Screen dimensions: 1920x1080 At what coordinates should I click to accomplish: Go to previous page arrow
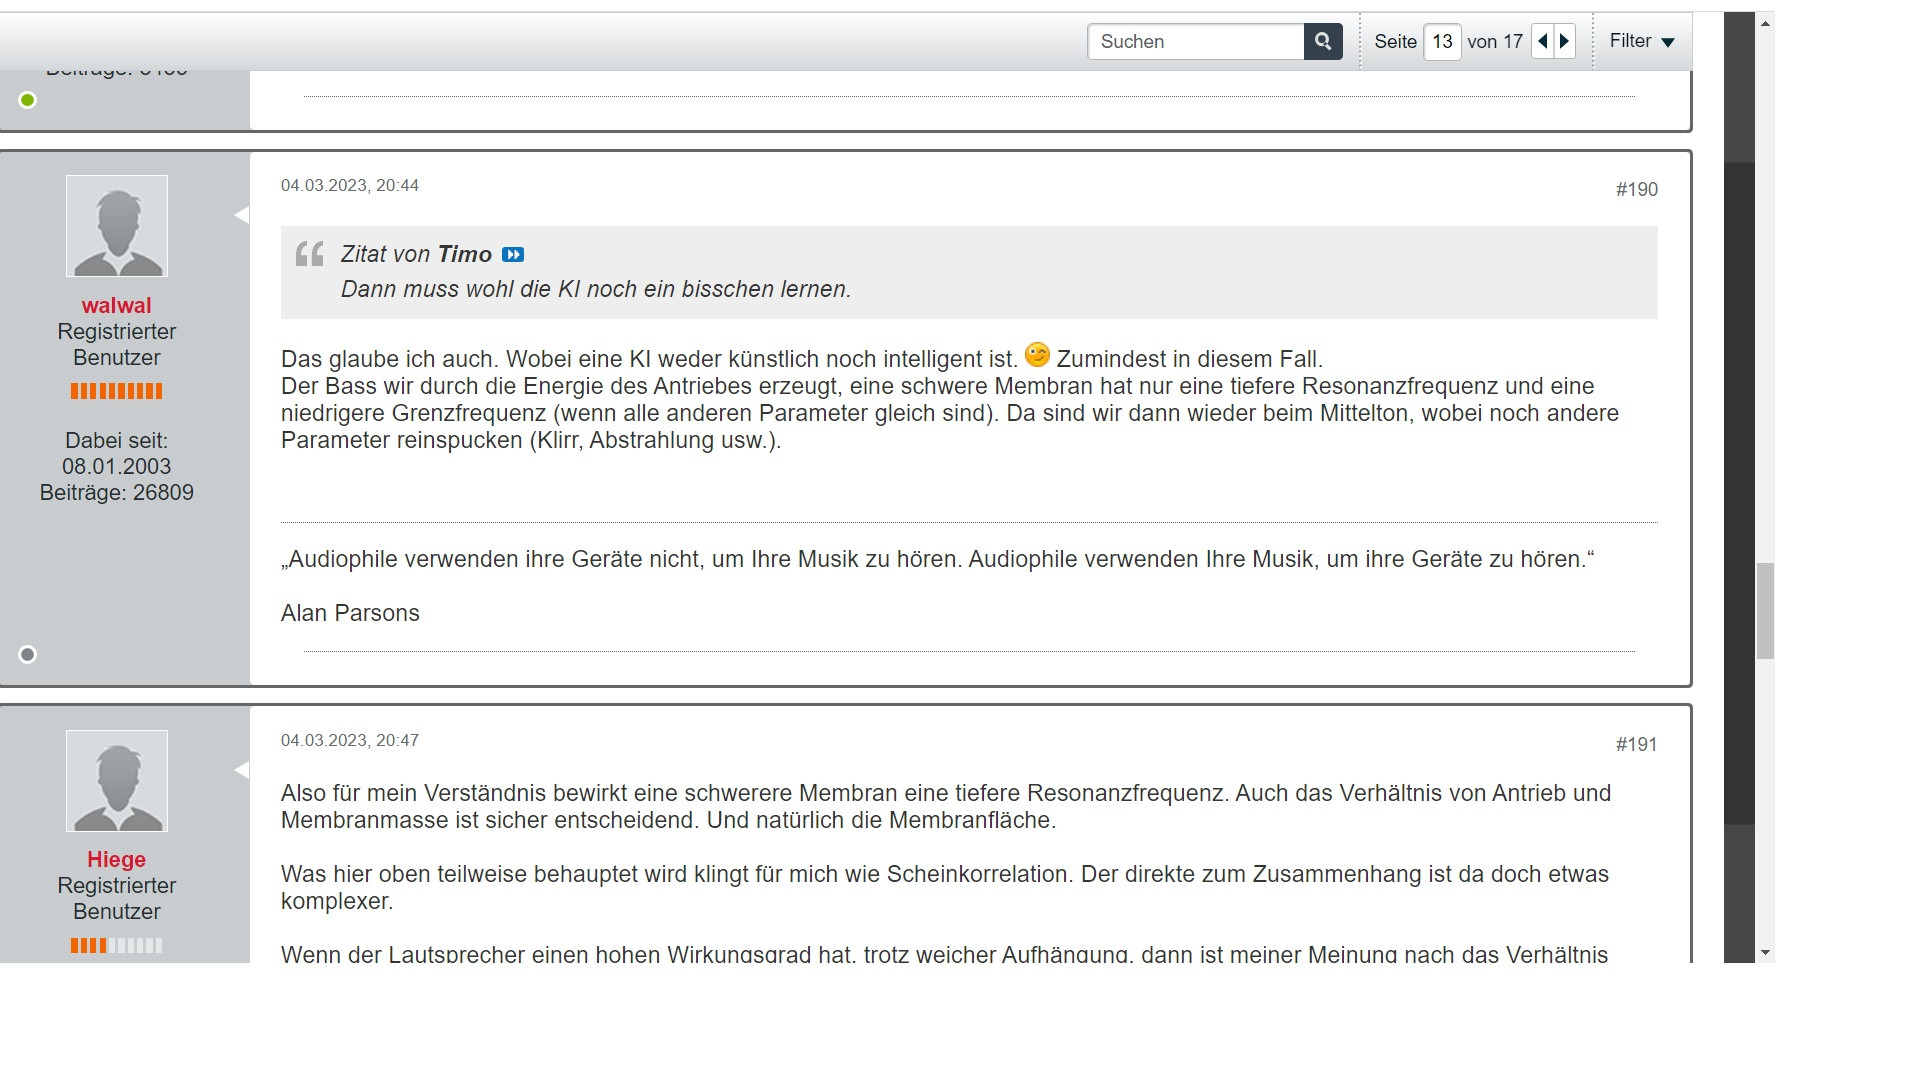pos(1542,41)
